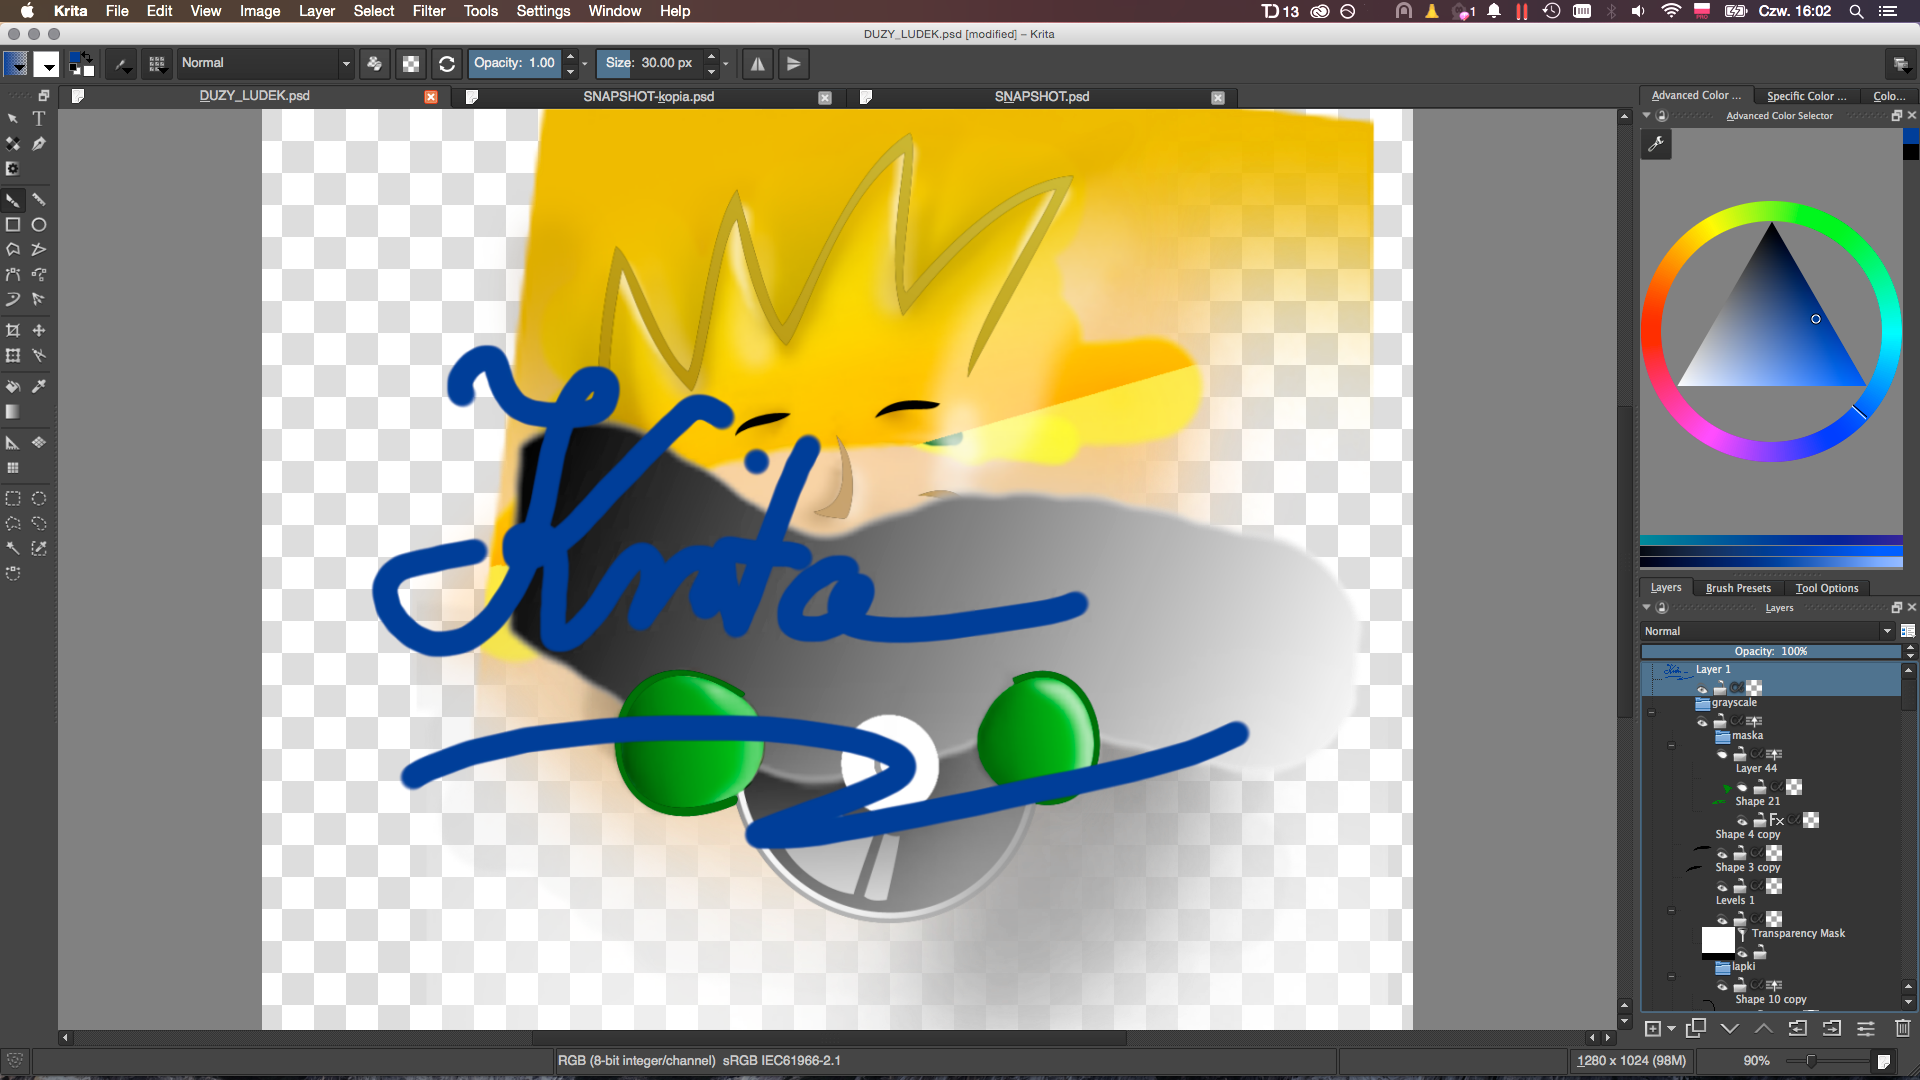Open the layer blending mode dropdown
Image resolution: width=1920 pixels, height=1080 pixels.
[1768, 631]
